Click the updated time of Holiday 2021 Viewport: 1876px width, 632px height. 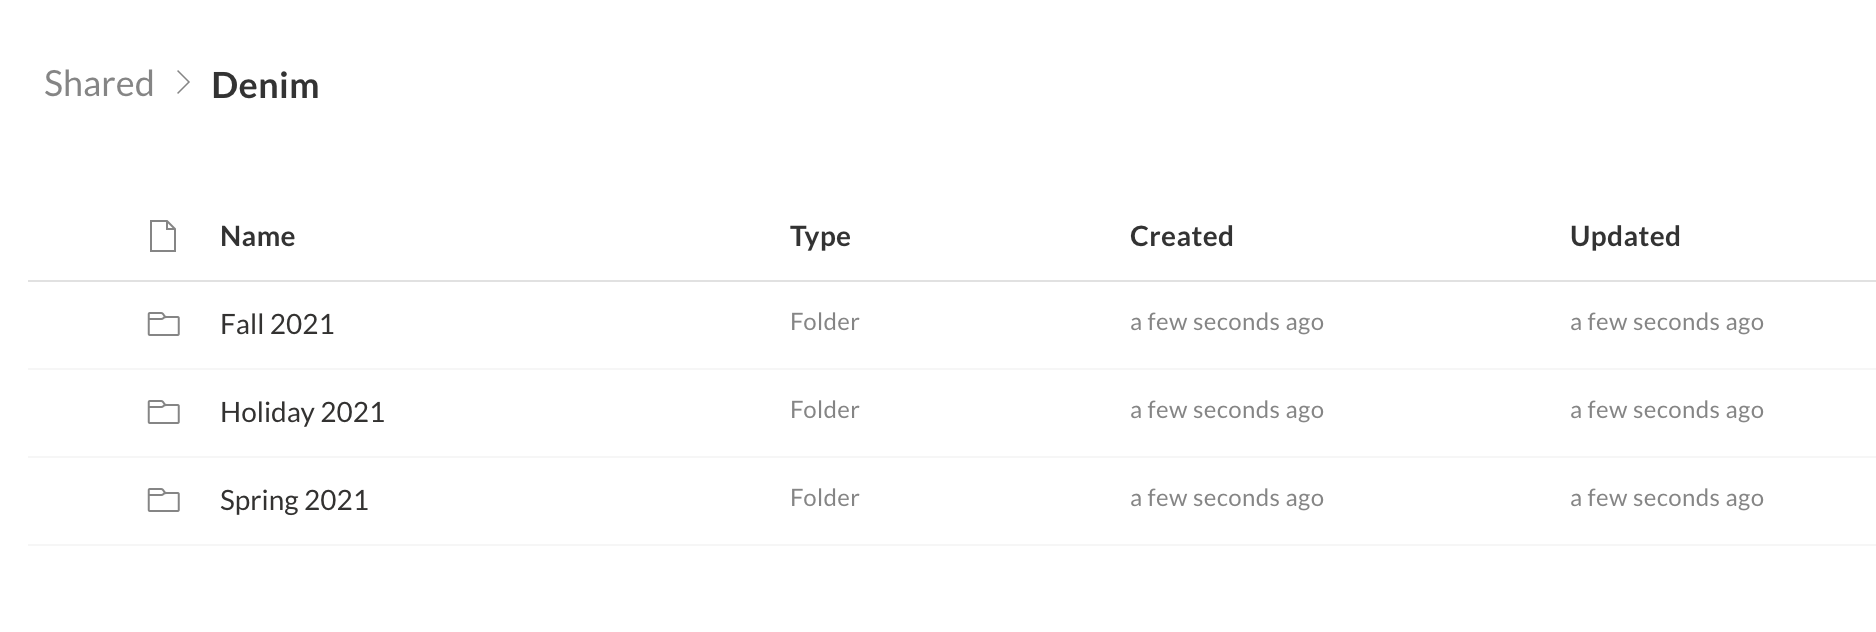1667,410
